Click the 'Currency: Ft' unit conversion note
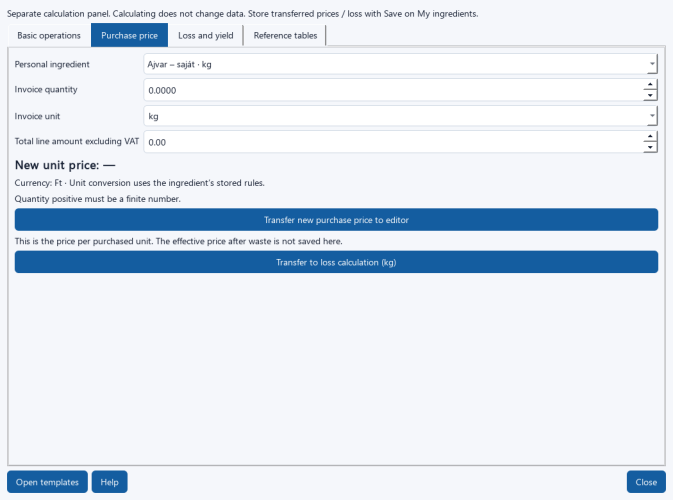The height and width of the screenshot is (500, 673). coord(139,183)
